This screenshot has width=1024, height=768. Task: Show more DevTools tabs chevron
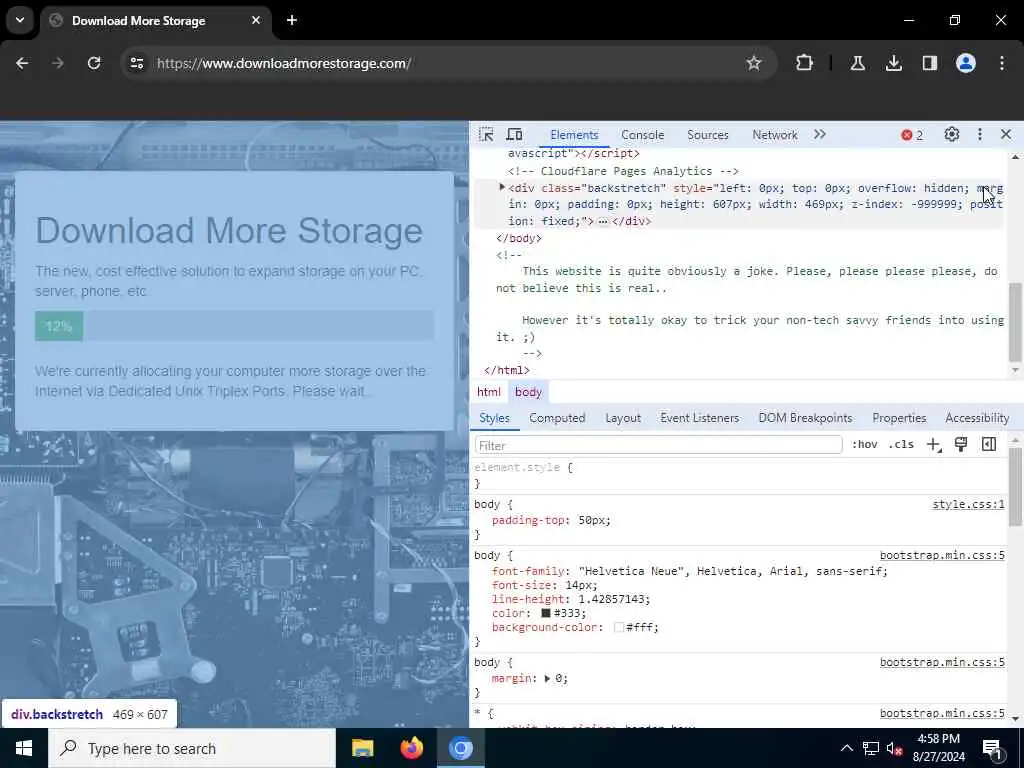coord(820,135)
